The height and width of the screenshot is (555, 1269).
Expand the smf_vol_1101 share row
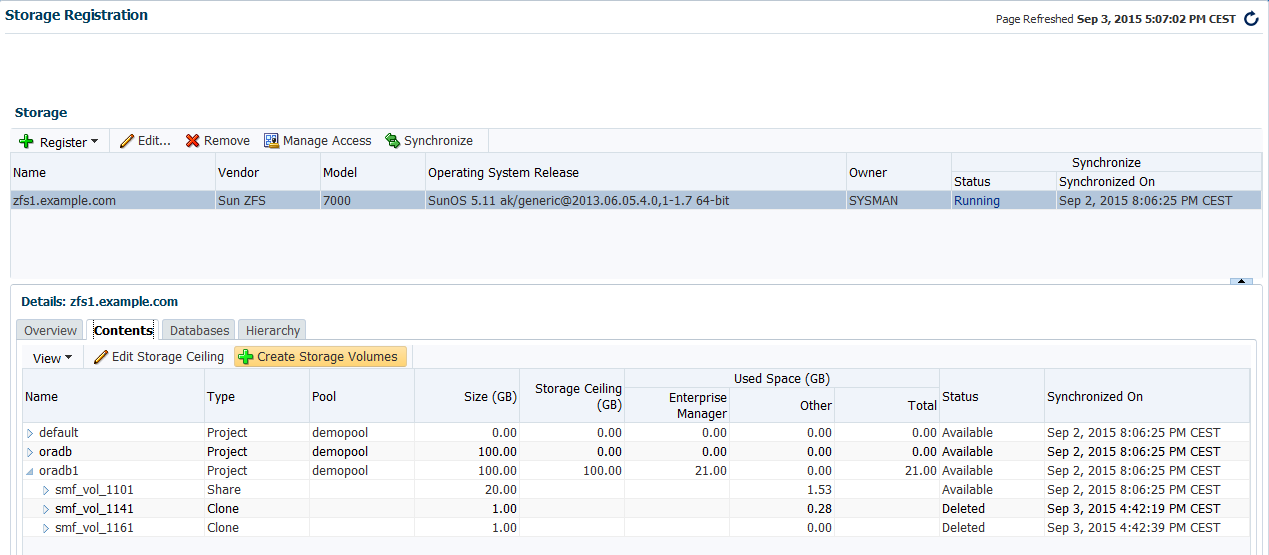pos(46,490)
